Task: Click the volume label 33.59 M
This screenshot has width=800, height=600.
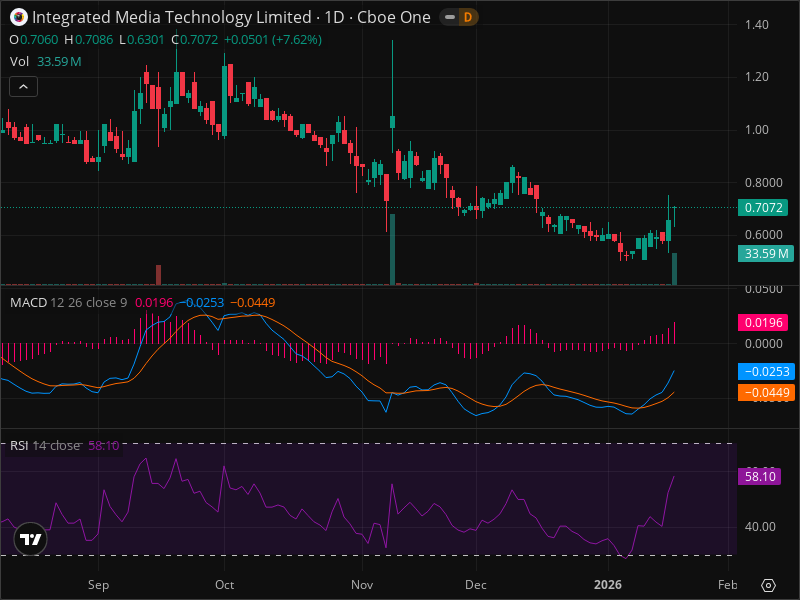Action: click(766, 254)
